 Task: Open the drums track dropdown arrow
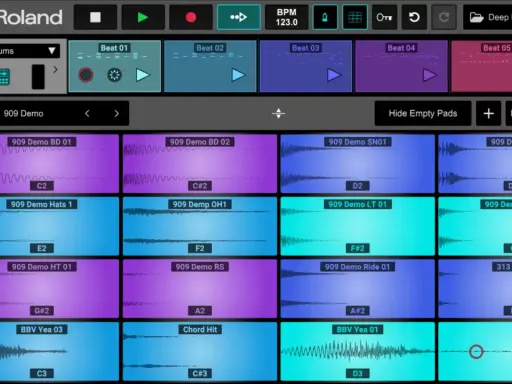pos(52,51)
